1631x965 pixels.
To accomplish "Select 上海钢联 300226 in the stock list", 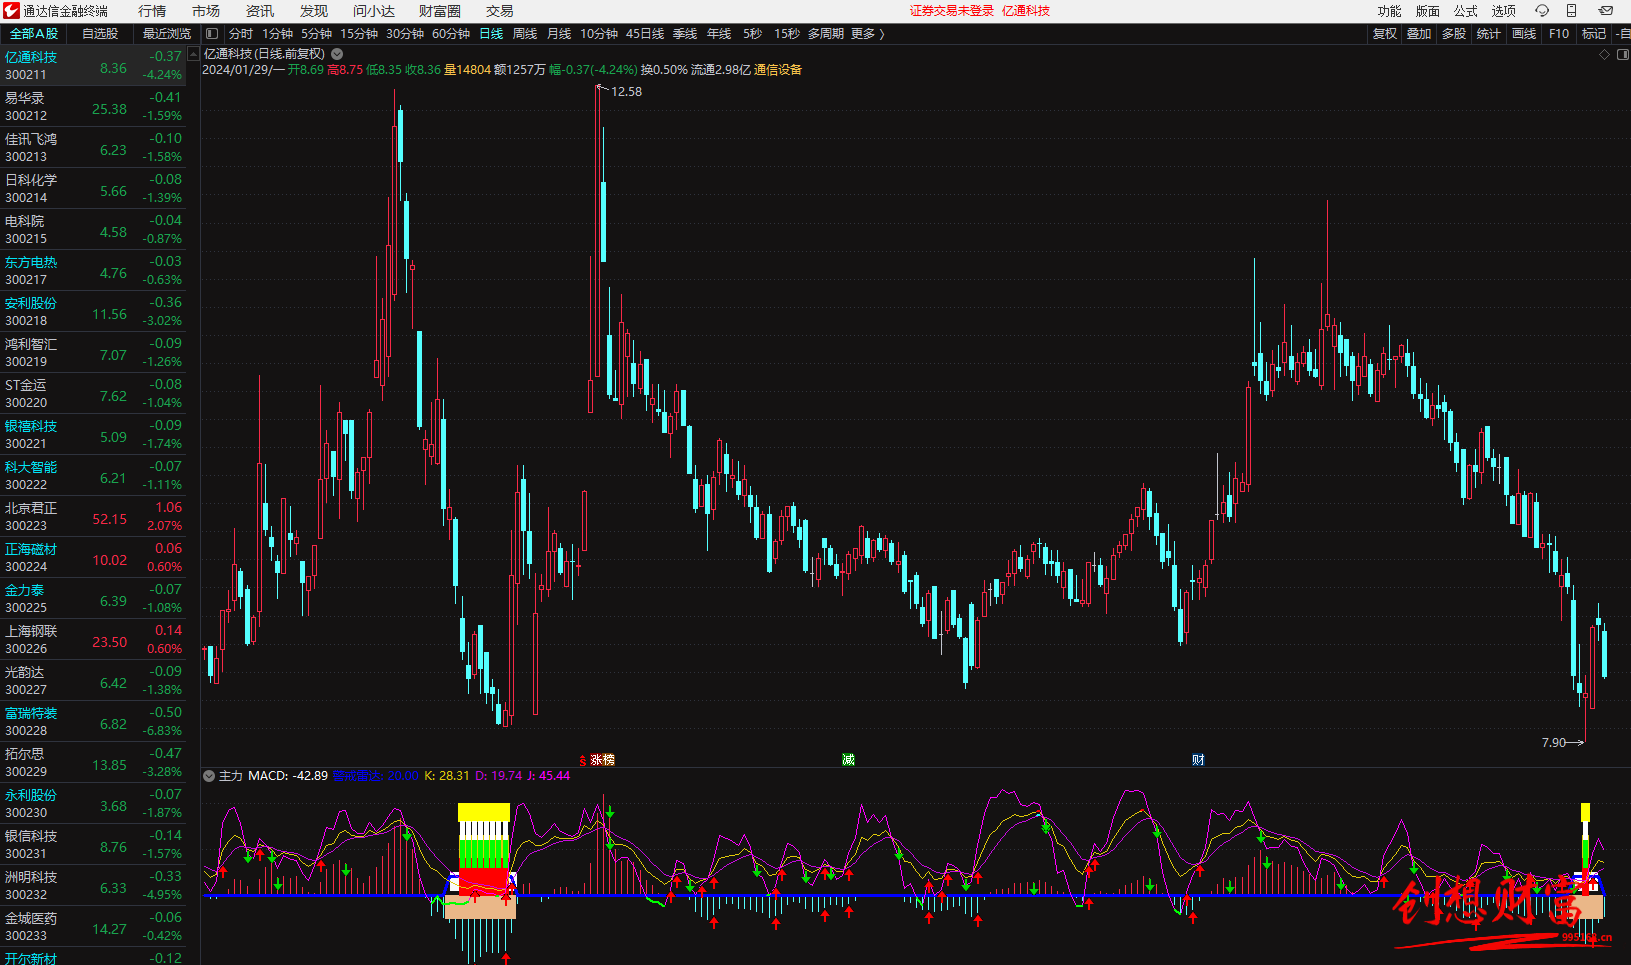I will pyautogui.click(x=93, y=640).
